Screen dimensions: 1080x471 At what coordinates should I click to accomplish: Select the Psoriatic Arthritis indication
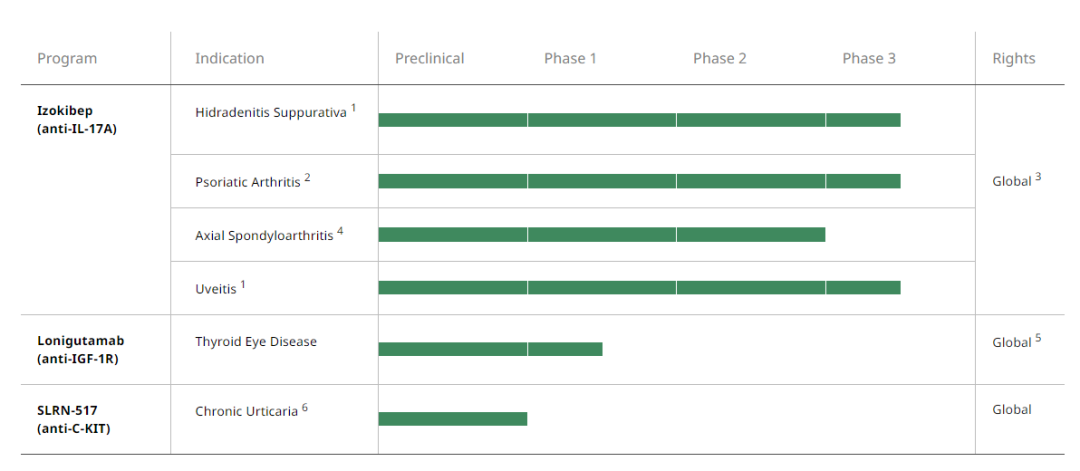click(248, 181)
